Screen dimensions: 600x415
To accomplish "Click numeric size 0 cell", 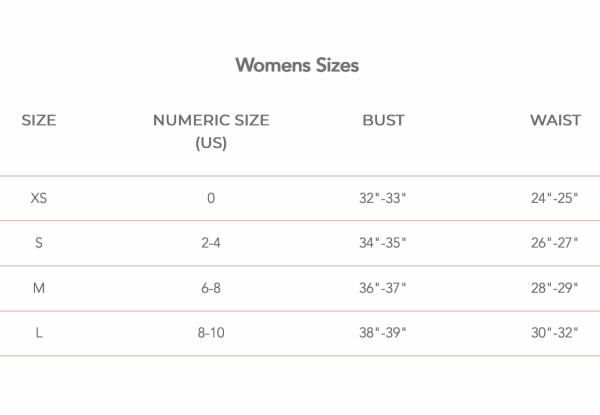I will [x=211, y=198].
